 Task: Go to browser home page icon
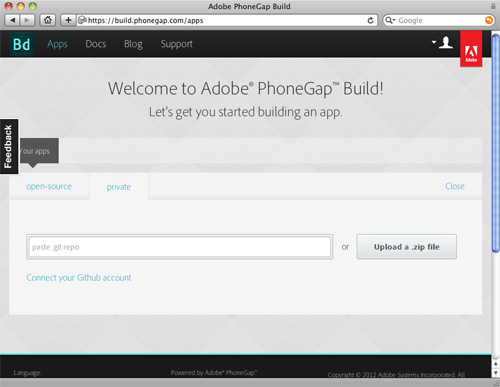coord(48,20)
